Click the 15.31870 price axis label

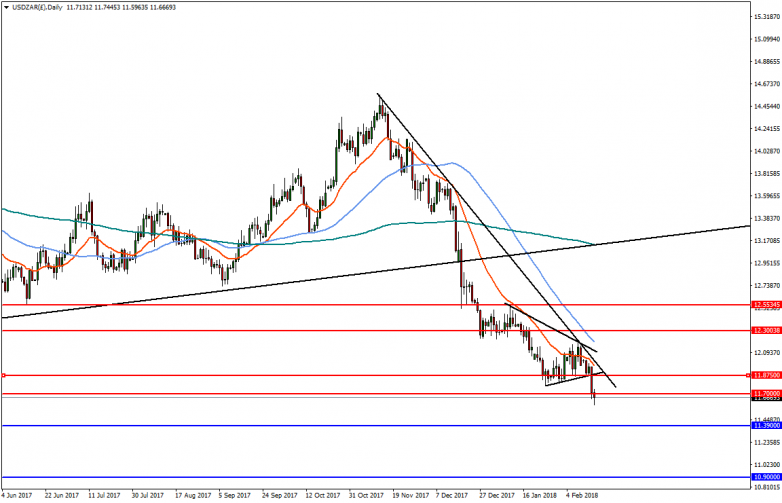(x=767, y=16)
